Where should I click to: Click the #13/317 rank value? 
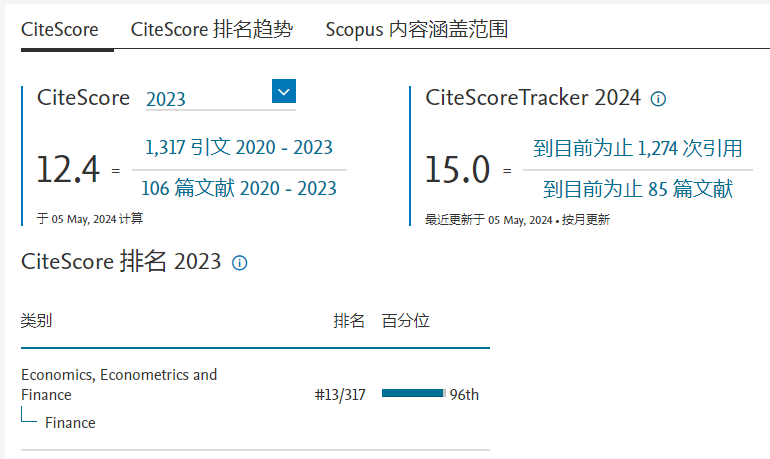pyautogui.click(x=340, y=395)
